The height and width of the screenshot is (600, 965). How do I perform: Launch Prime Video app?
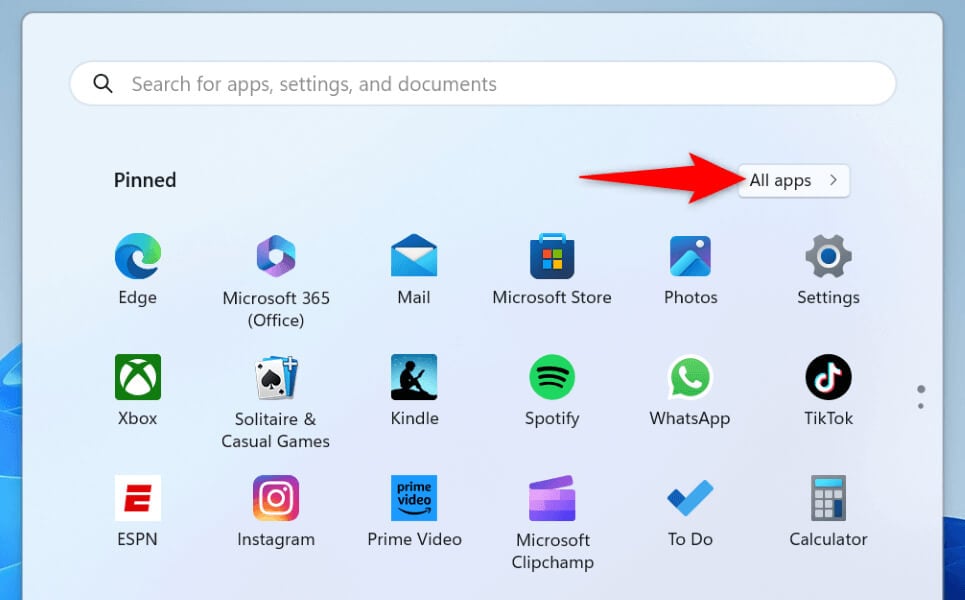[x=414, y=498]
